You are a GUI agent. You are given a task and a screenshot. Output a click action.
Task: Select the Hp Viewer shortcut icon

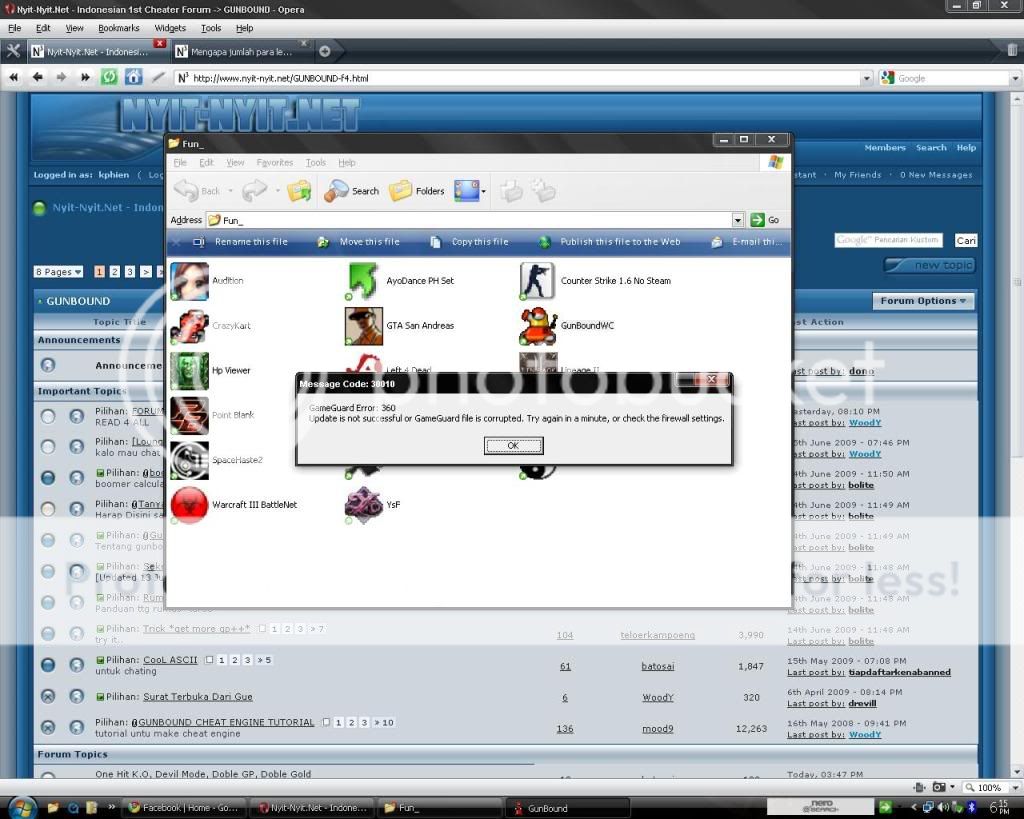[189, 370]
